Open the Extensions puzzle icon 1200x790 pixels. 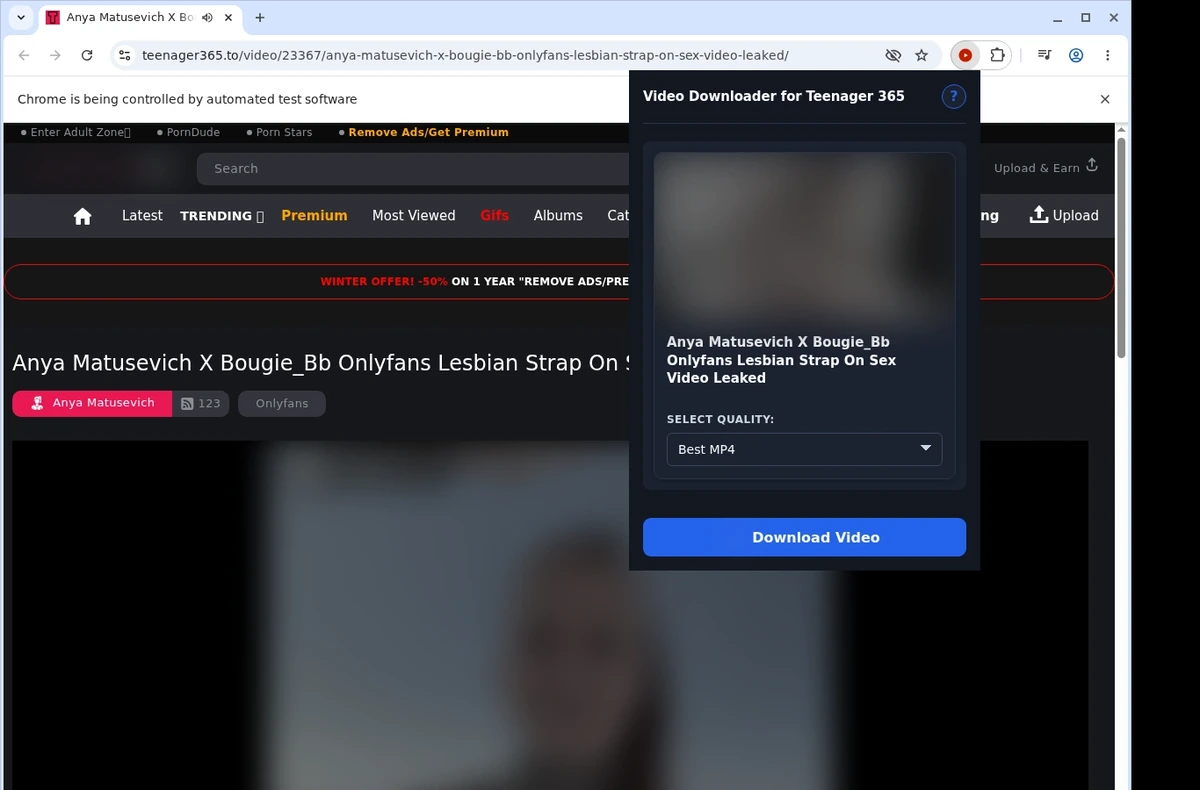point(997,56)
